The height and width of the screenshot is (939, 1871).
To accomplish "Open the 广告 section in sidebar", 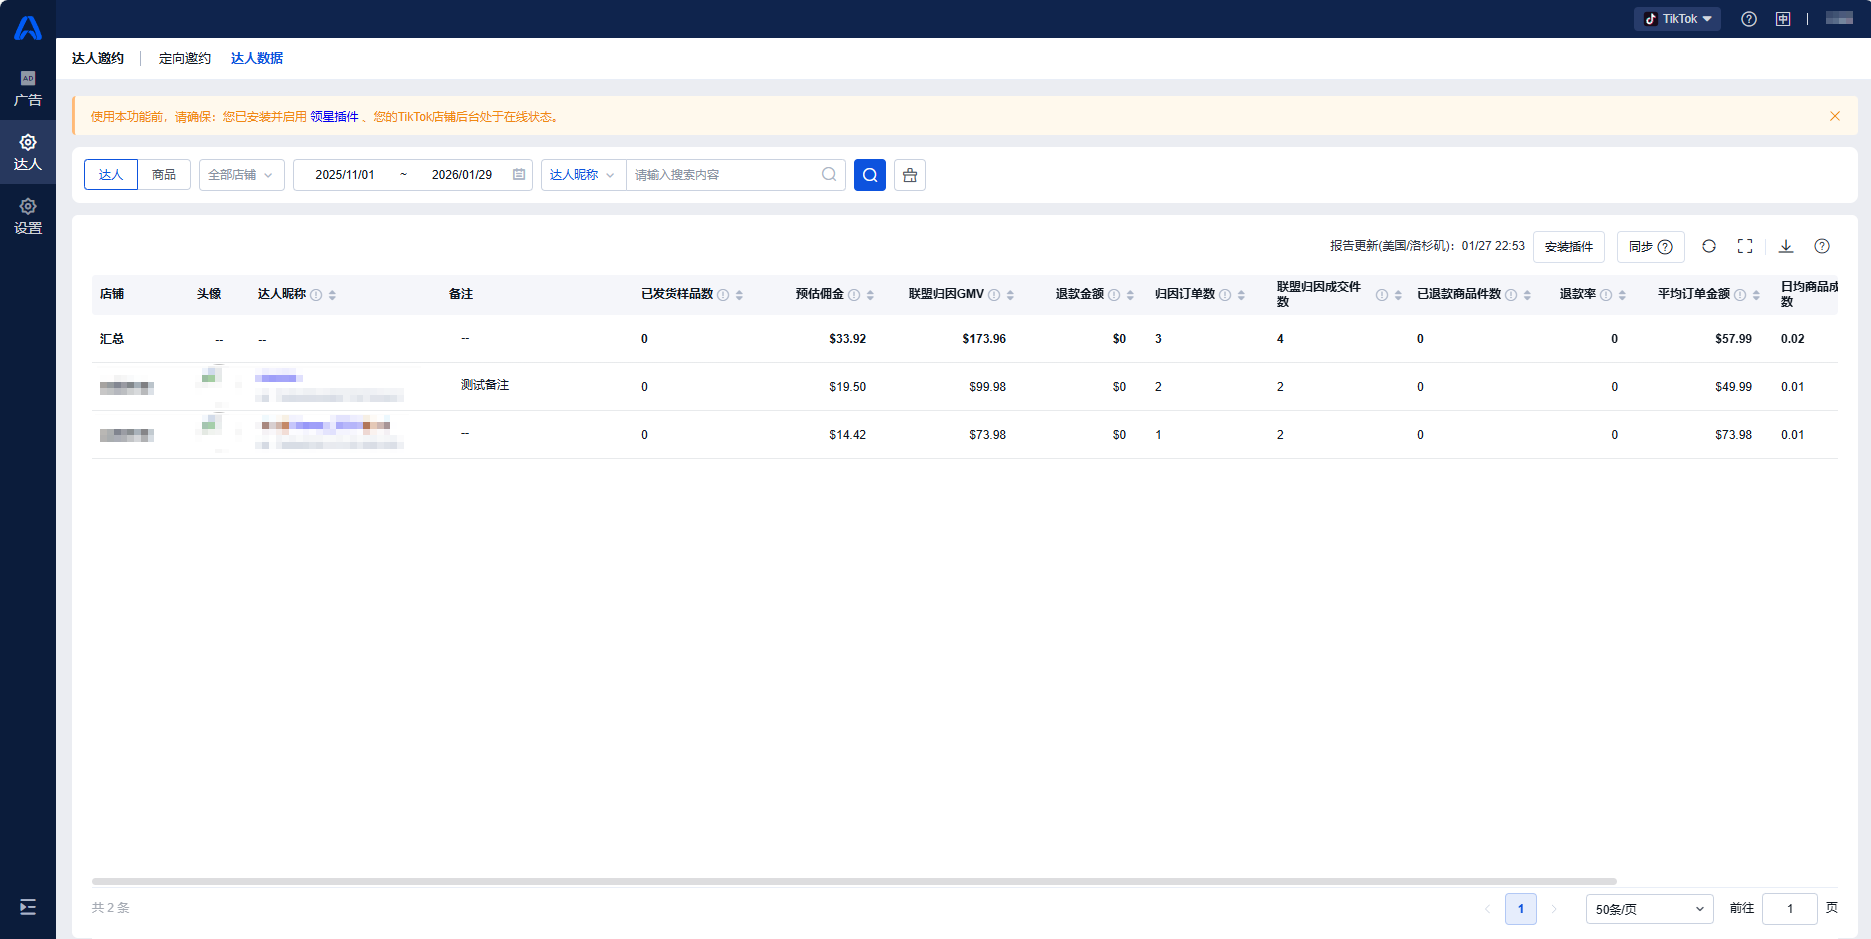I will point(28,89).
